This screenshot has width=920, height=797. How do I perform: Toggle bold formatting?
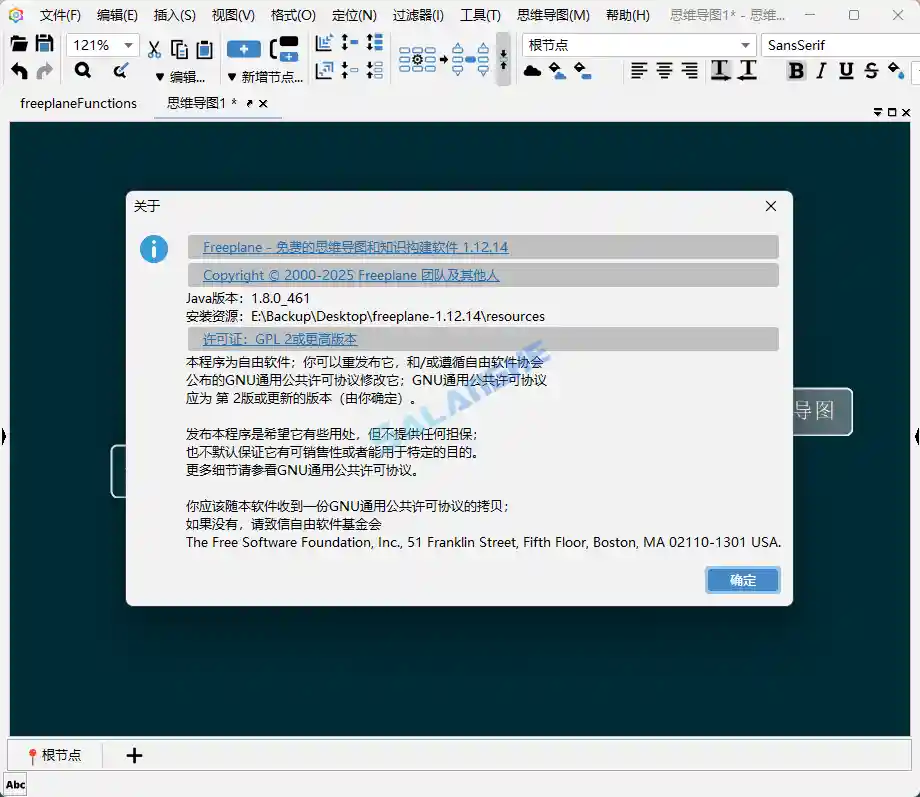pos(796,71)
